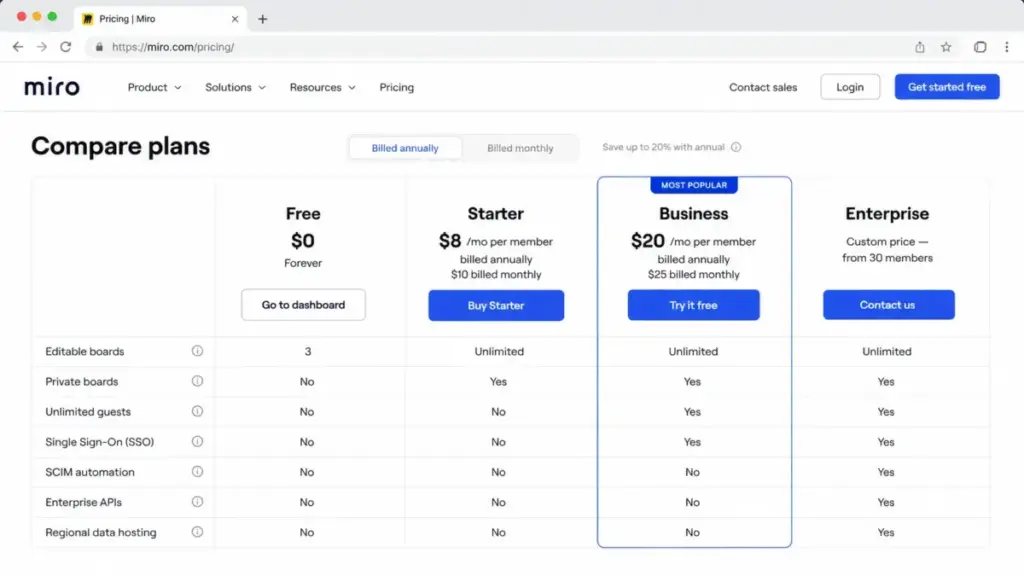
Task: Click info icon for Editable boards
Action: point(197,351)
